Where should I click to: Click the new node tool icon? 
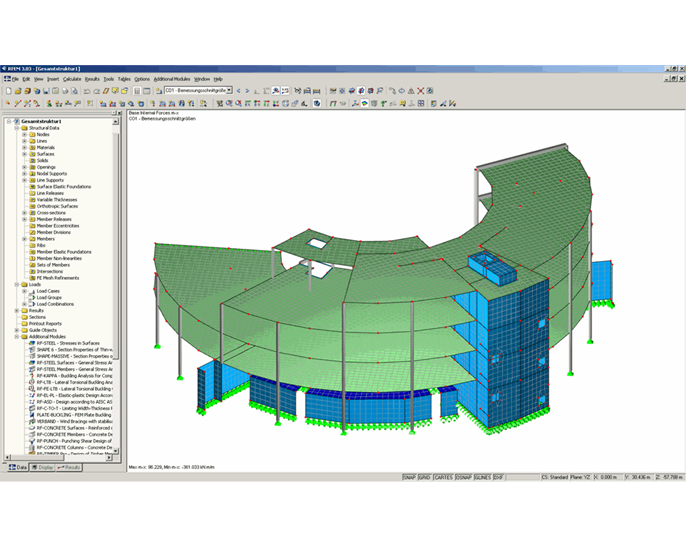7,103
